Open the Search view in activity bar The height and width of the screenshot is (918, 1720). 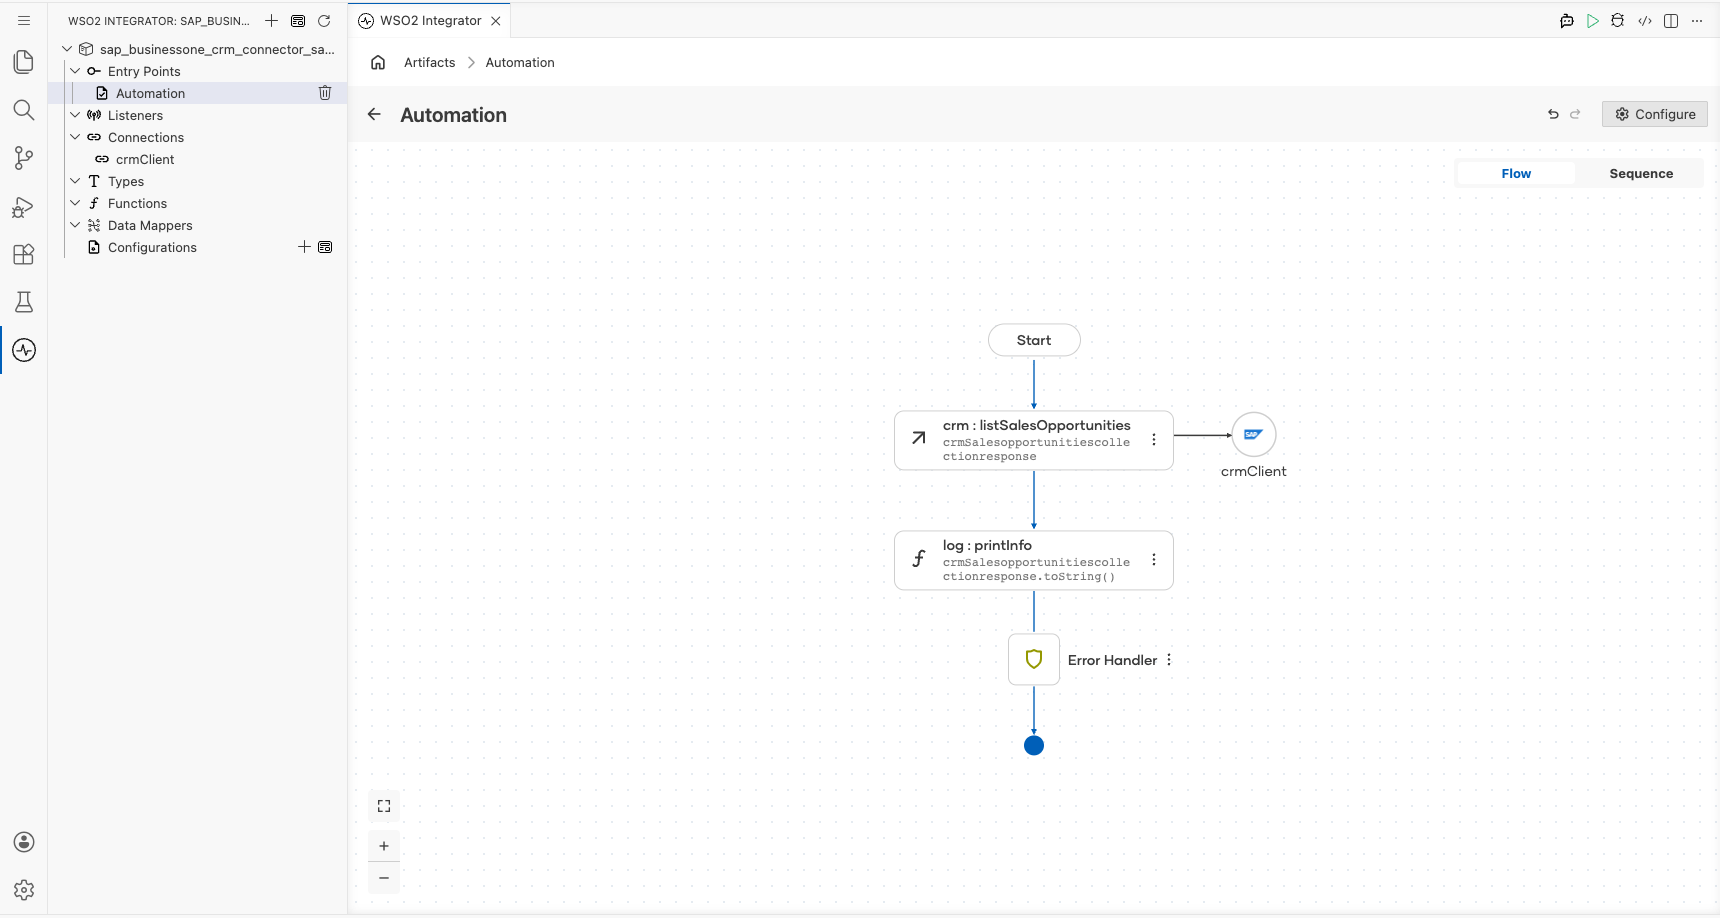point(24,110)
